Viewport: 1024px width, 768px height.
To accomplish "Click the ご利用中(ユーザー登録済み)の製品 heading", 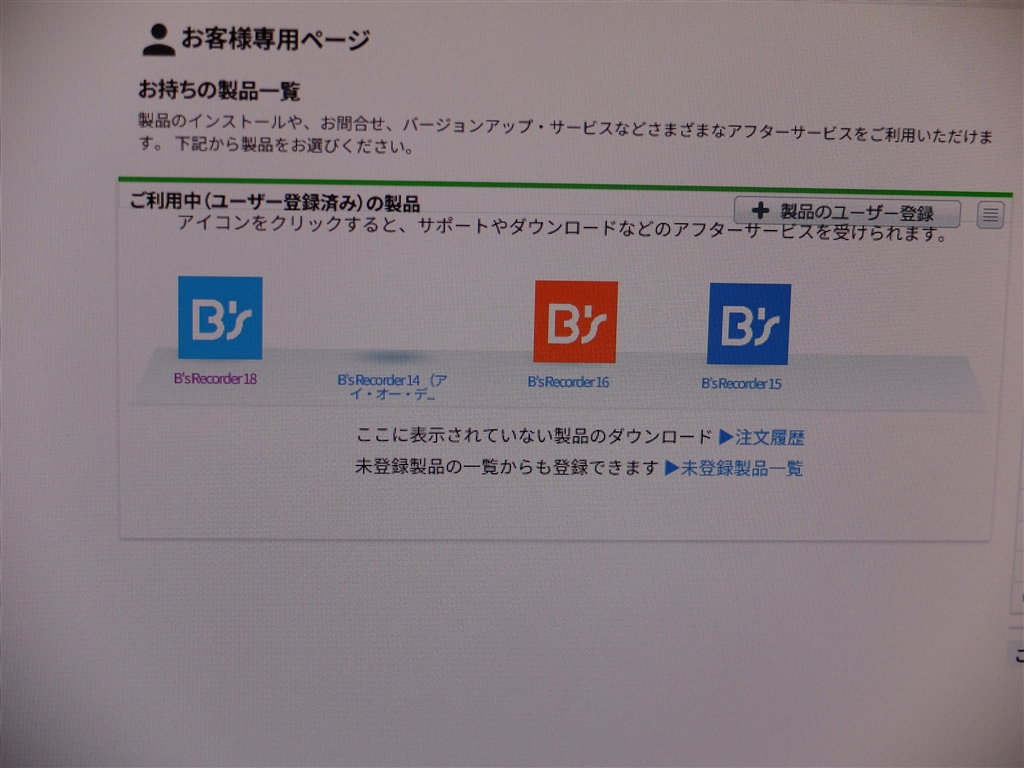I will click(x=274, y=202).
